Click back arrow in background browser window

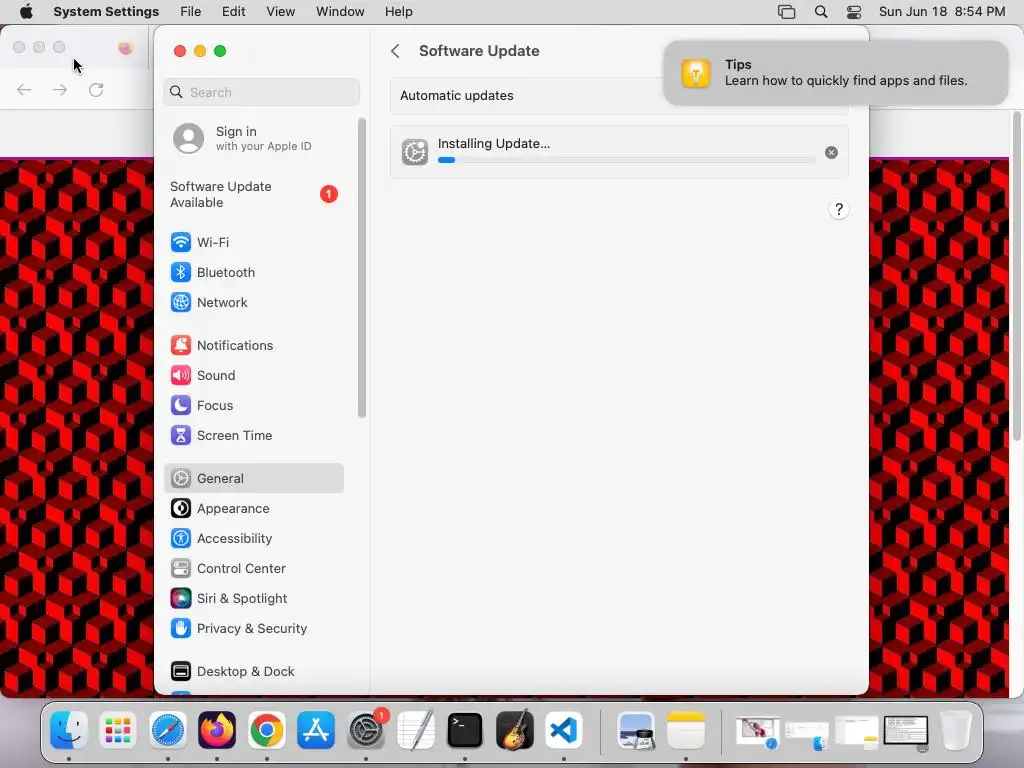[24, 90]
